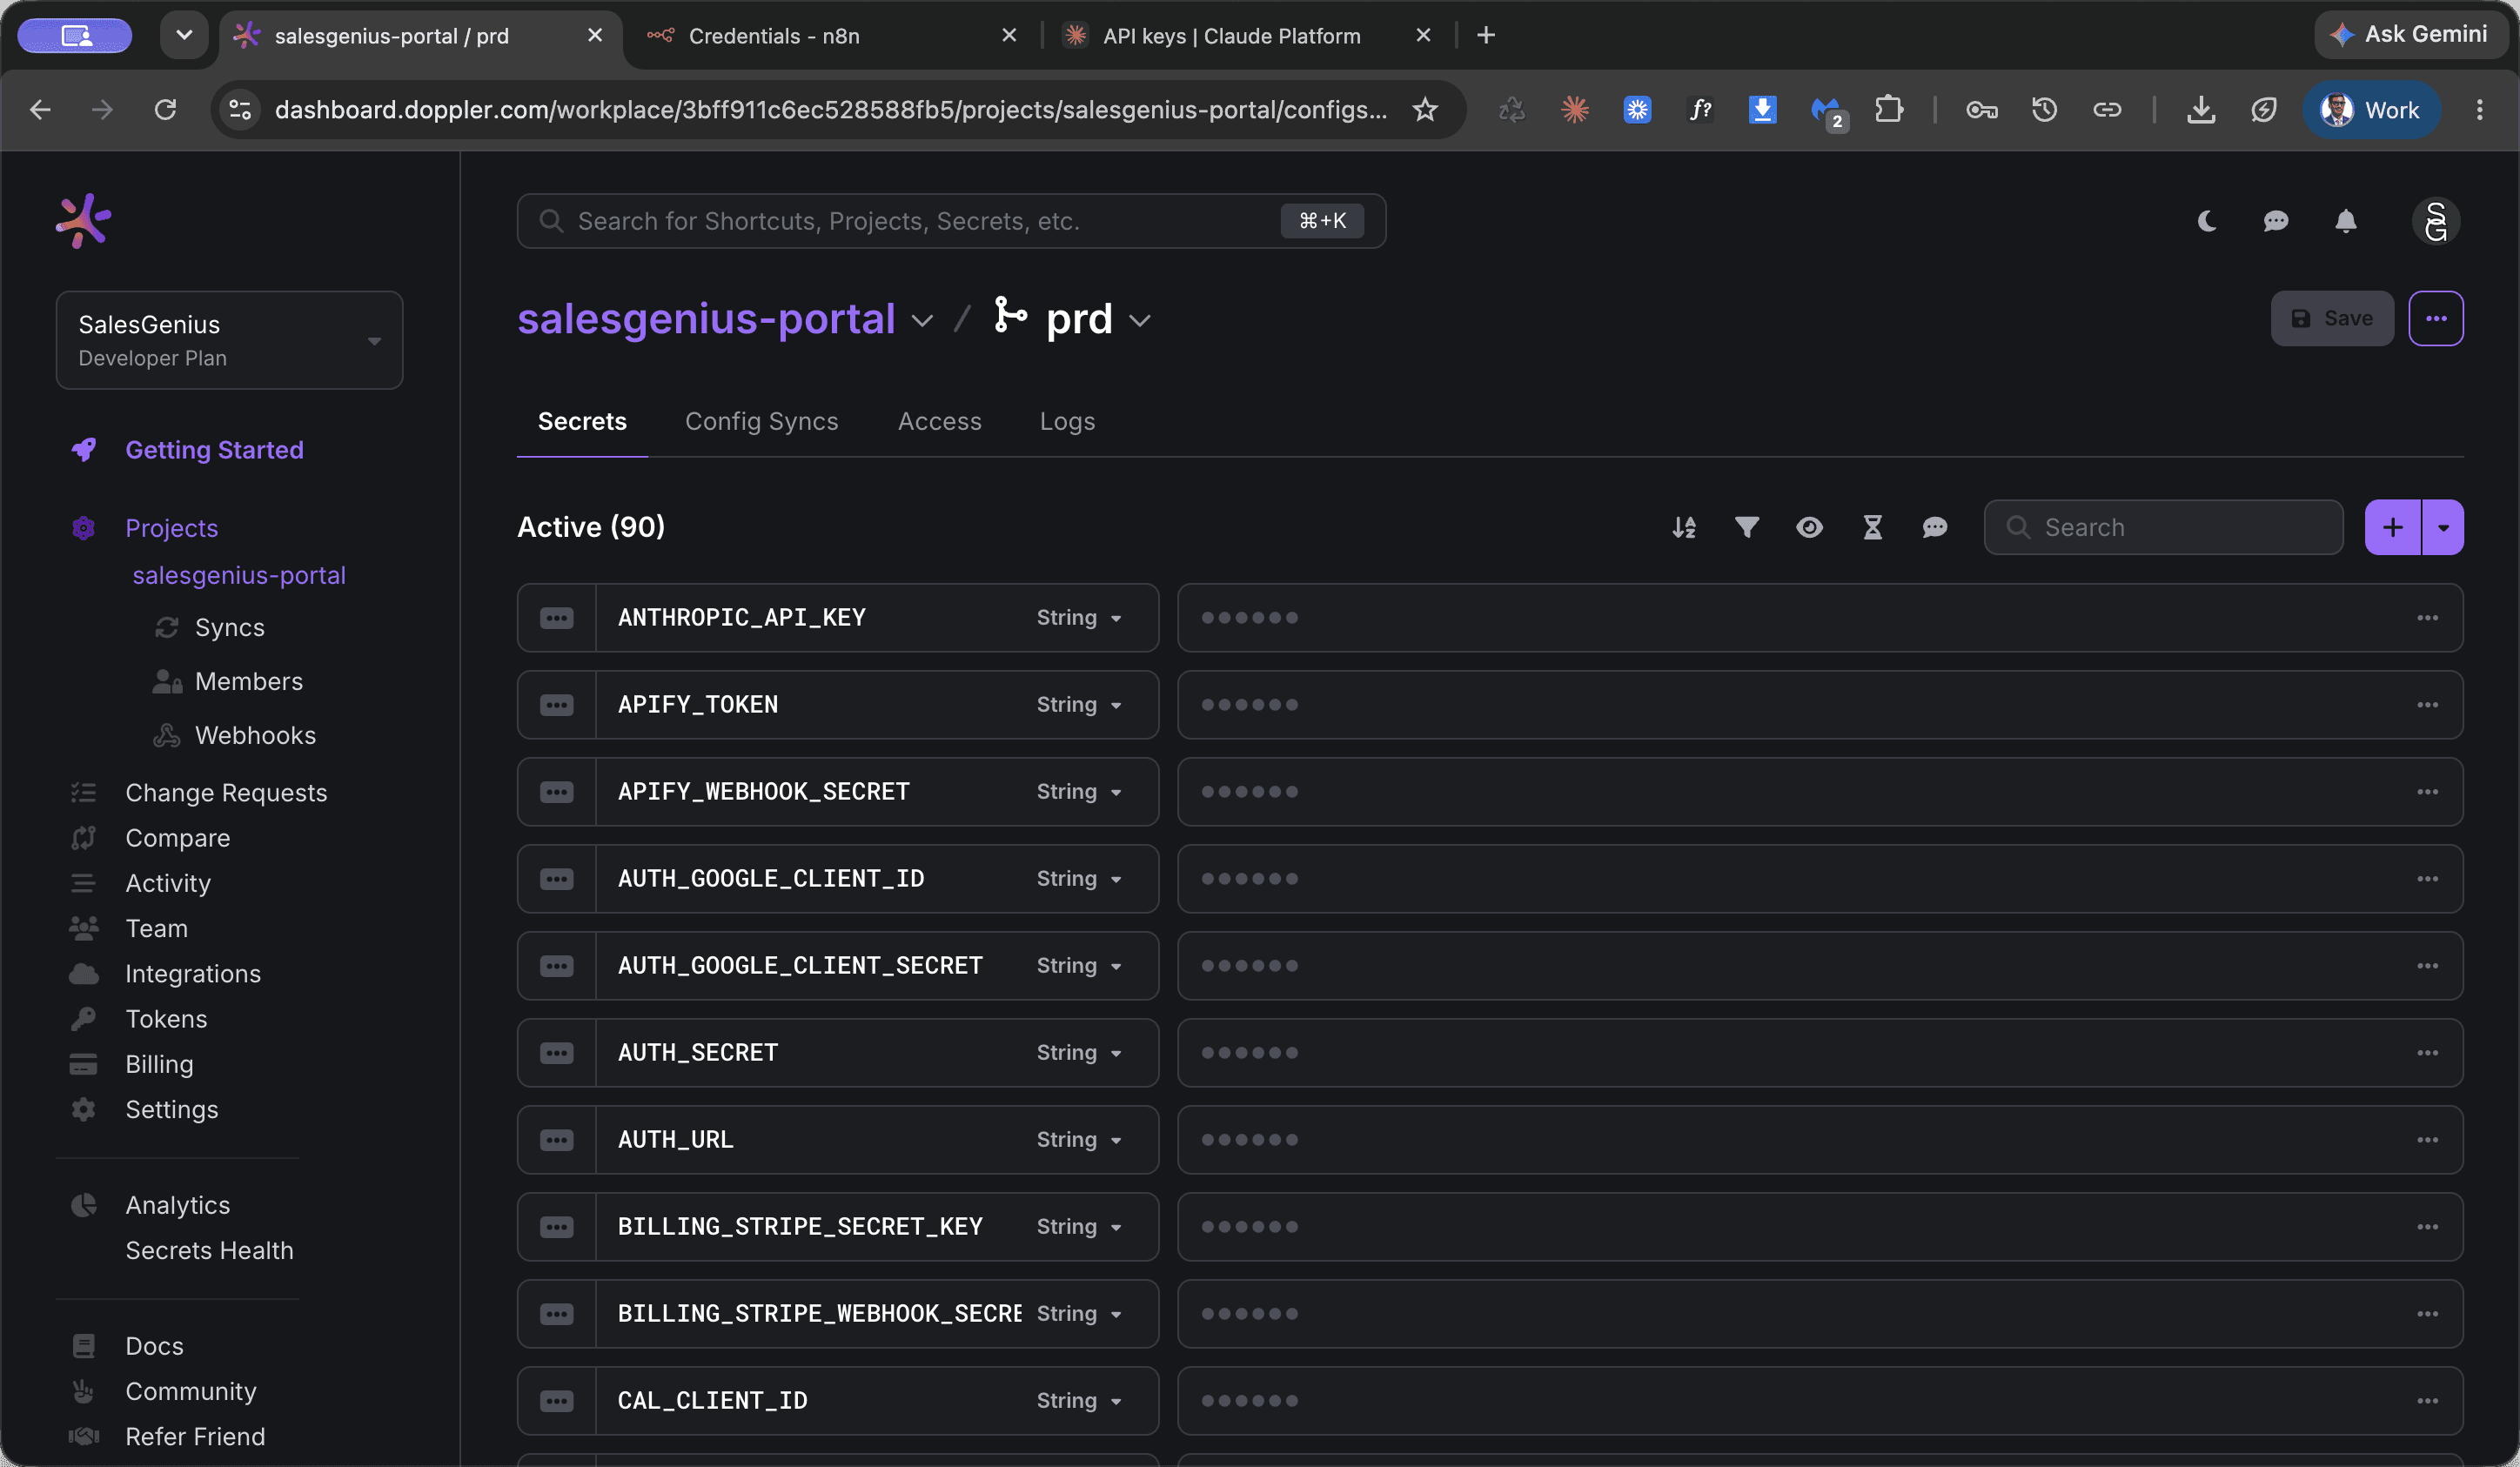The width and height of the screenshot is (2520, 1467).
Task: Click the Doppler logo in sidebar
Action: click(83, 221)
